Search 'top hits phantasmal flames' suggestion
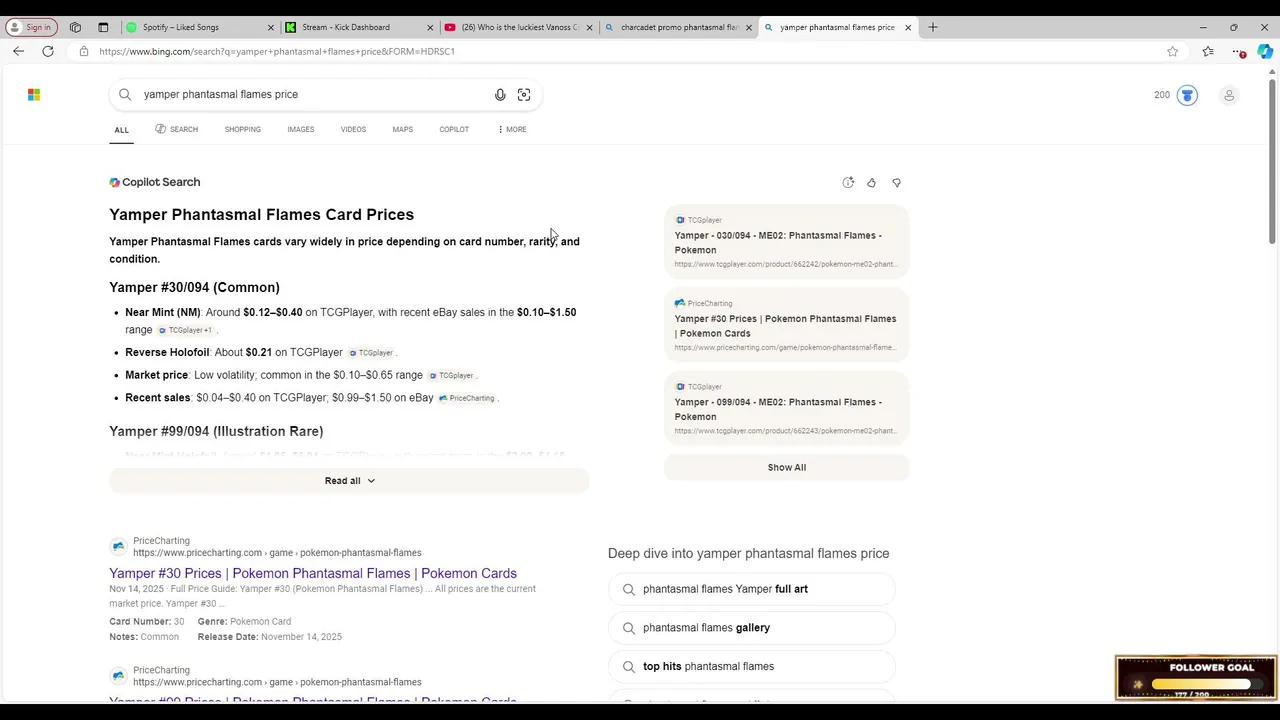This screenshot has width=1280, height=720. [x=752, y=666]
